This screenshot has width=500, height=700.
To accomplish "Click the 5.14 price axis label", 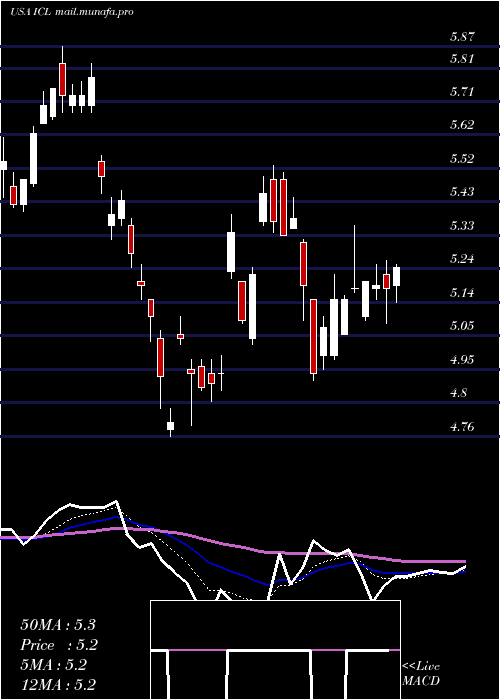I will [462, 293].
